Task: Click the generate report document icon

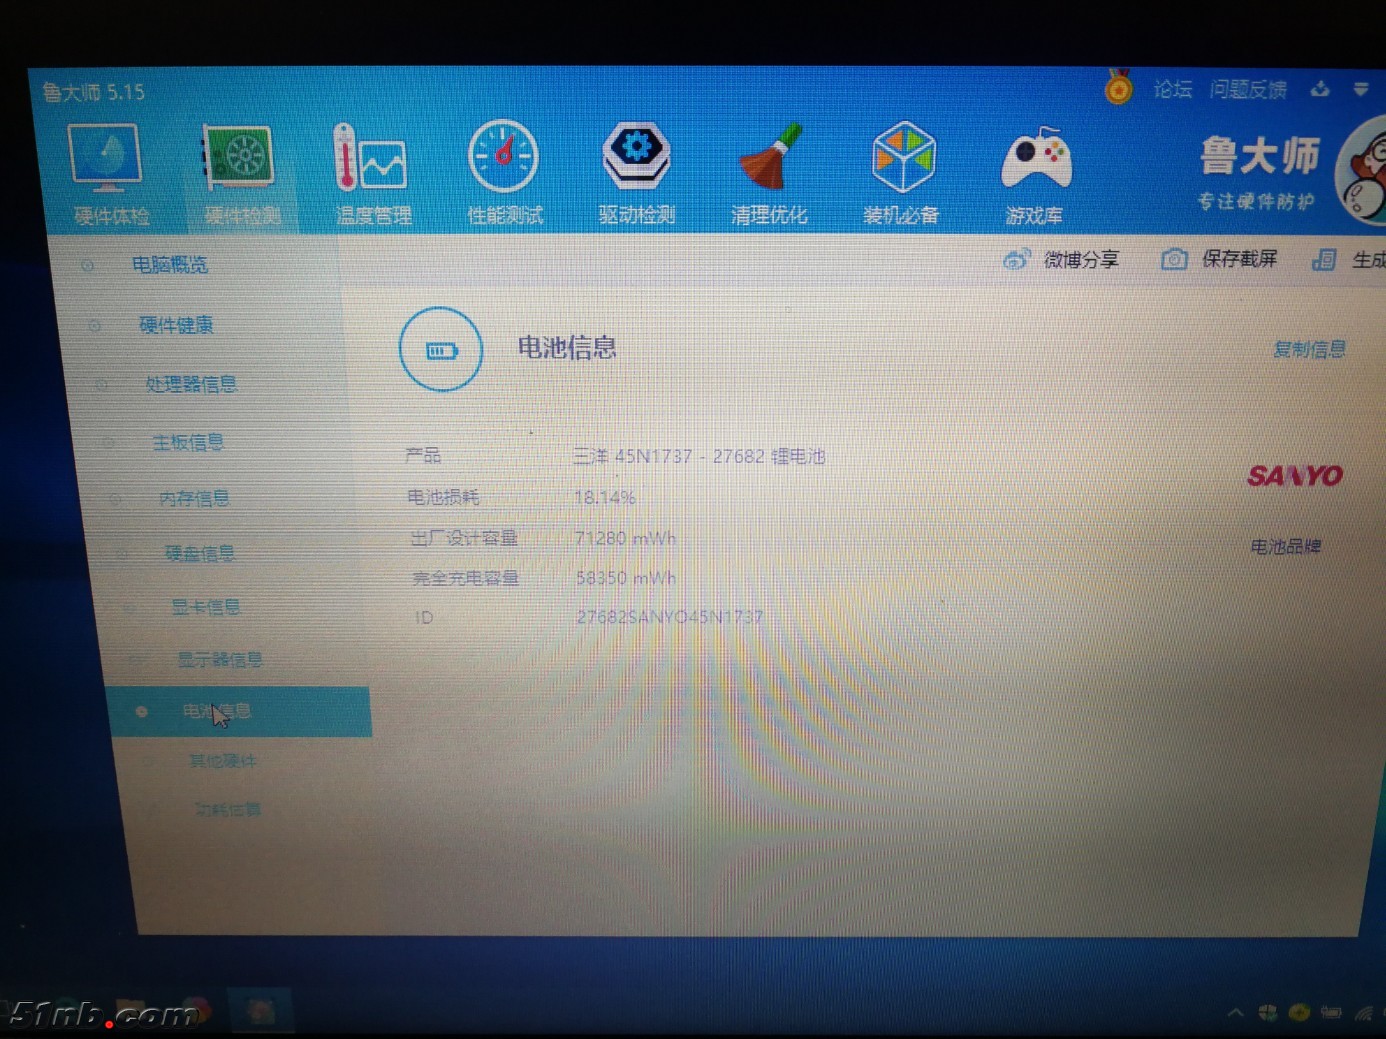Action: tap(1324, 260)
